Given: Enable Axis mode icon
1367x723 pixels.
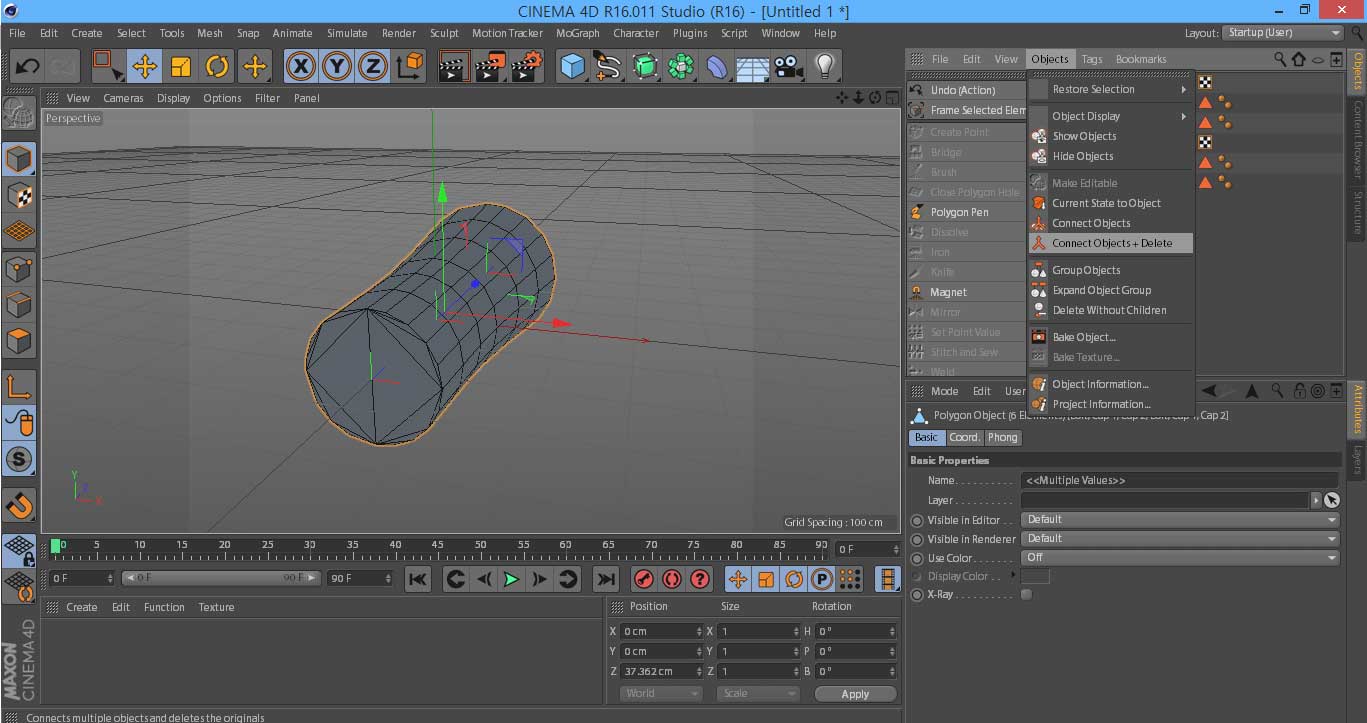Looking at the screenshot, I should click(19, 387).
